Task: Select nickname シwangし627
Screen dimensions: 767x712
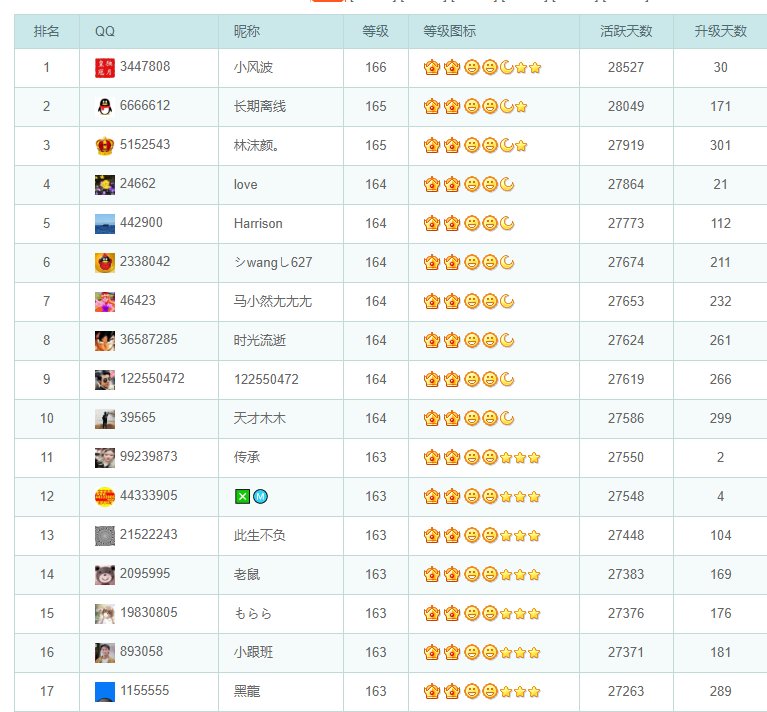Action: 273,263
